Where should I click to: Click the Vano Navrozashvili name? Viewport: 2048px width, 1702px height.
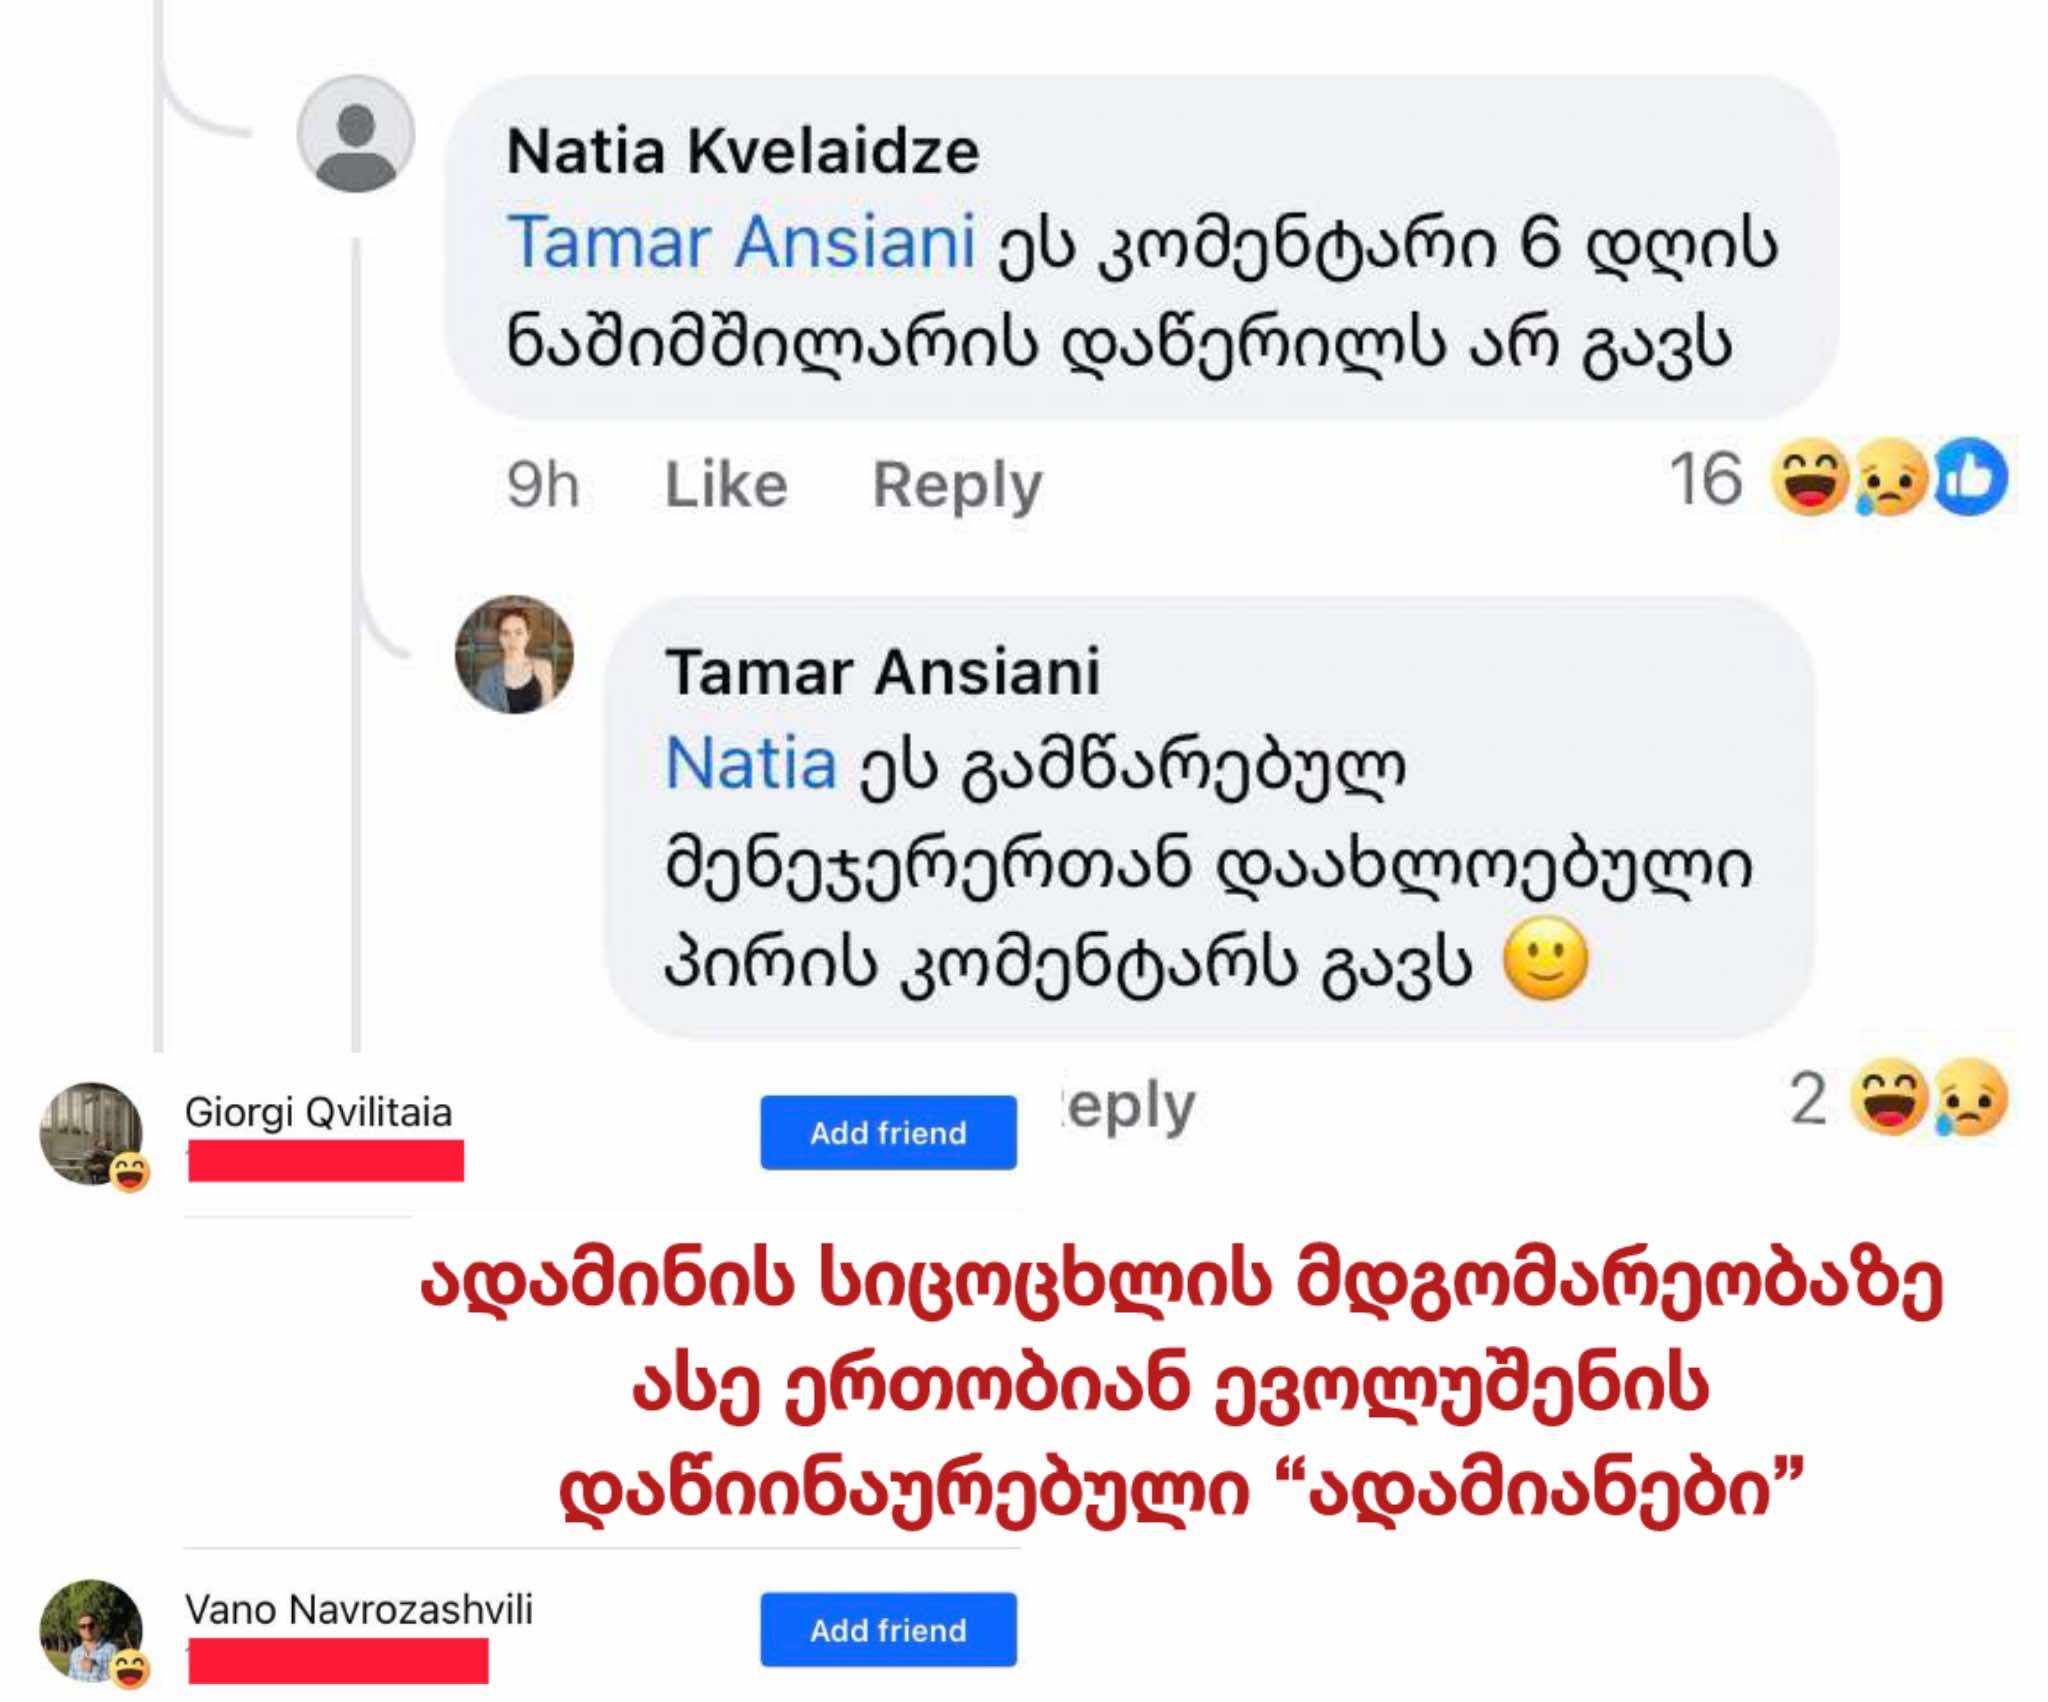click(358, 1609)
